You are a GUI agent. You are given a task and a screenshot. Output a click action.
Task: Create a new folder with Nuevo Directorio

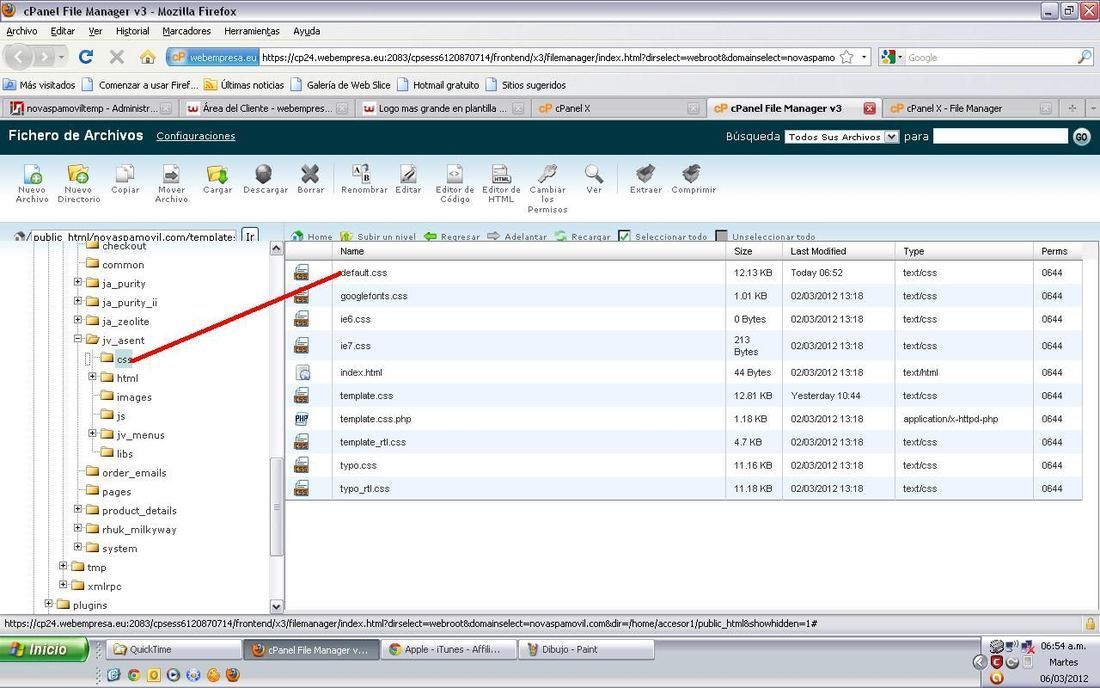pyautogui.click(x=78, y=174)
